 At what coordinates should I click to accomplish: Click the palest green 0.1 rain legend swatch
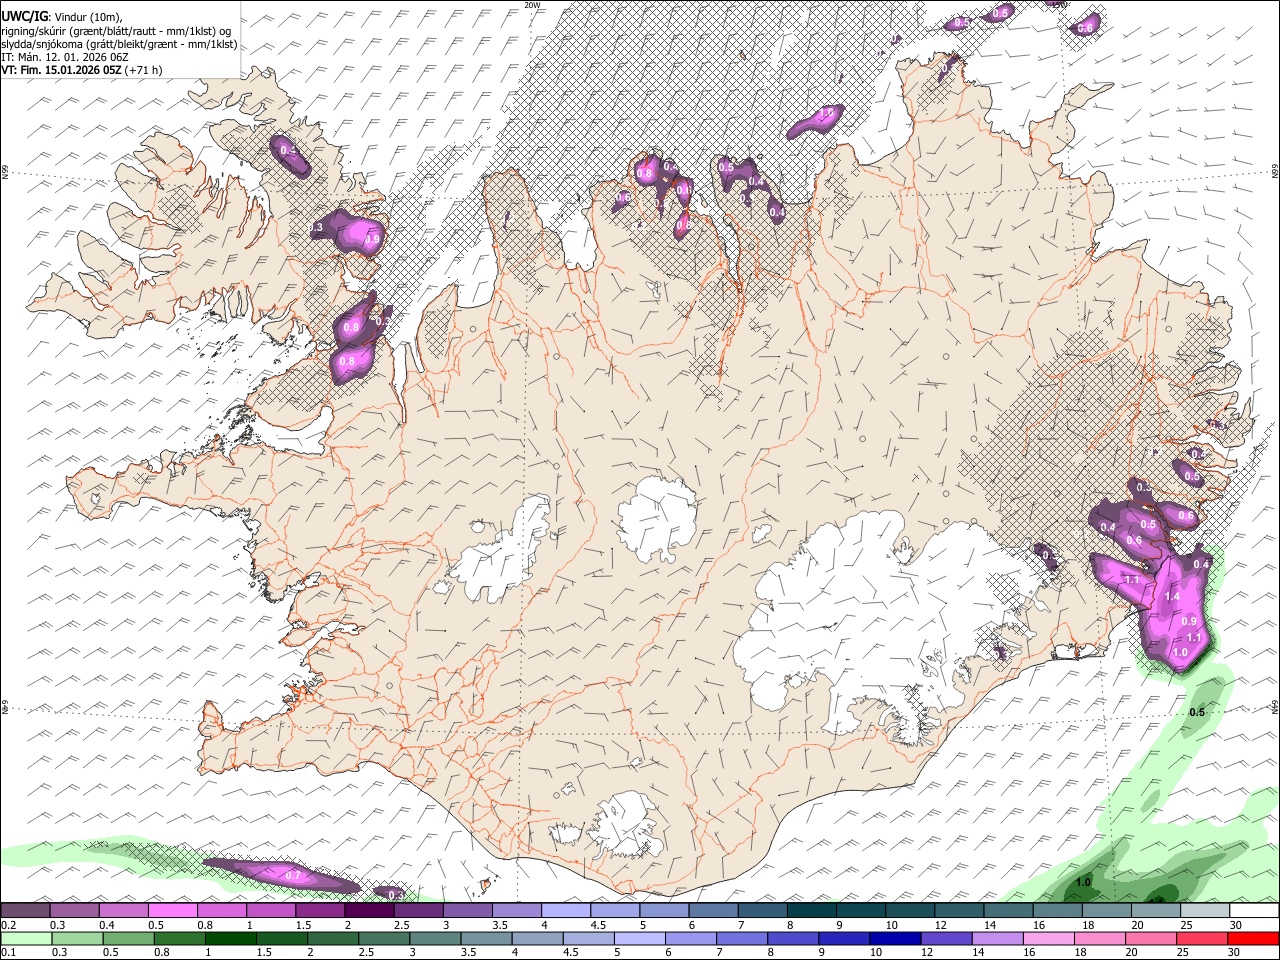(x=25, y=938)
